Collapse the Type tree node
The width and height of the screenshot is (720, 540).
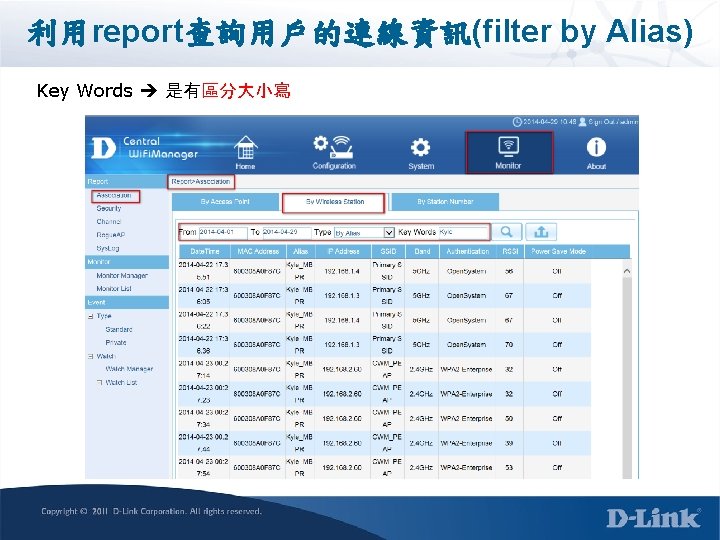(x=90, y=316)
